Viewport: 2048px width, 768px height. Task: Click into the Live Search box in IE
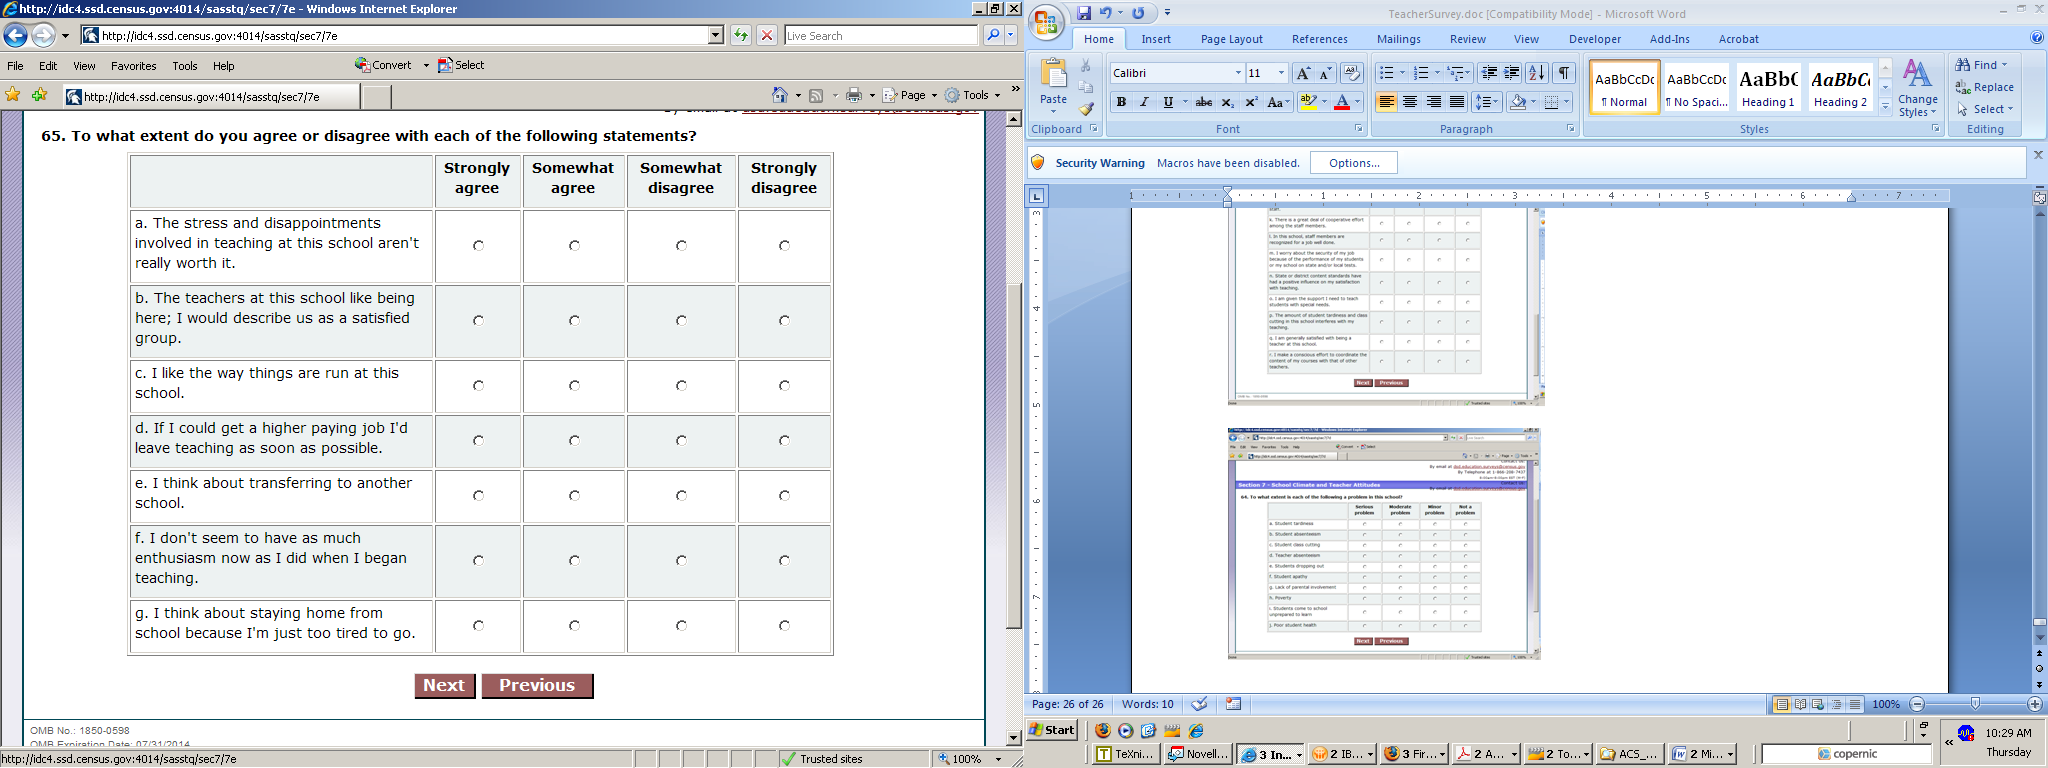click(x=880, y=36)
